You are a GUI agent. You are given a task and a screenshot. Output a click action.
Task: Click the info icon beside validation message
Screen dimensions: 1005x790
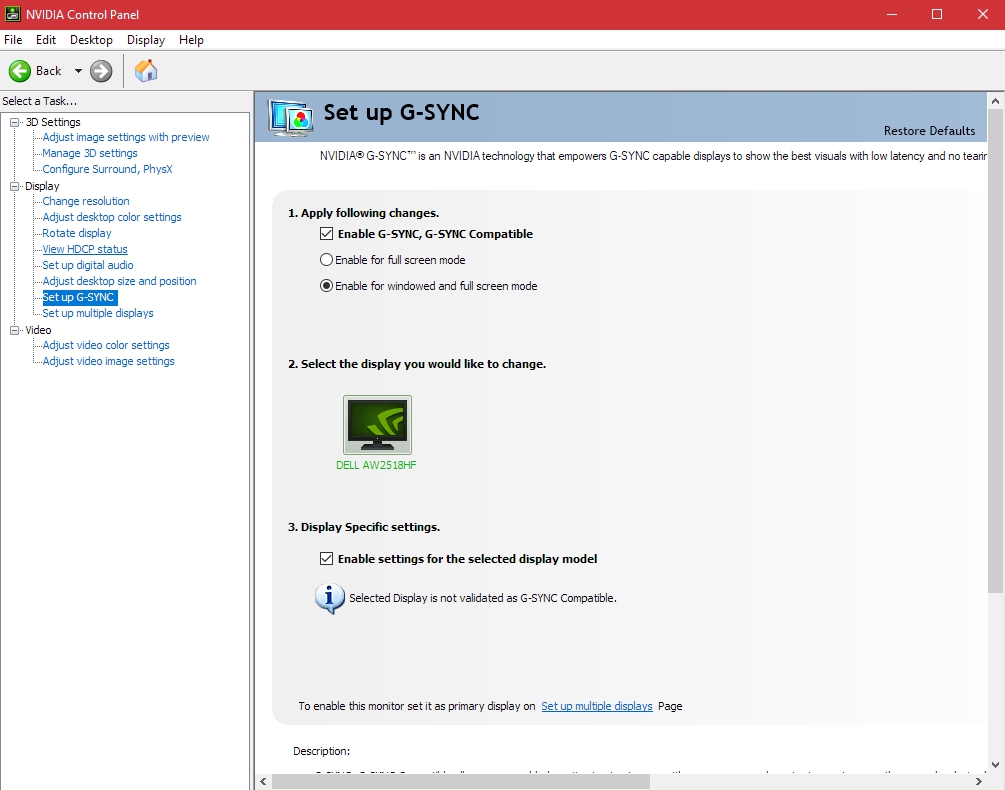329,598
